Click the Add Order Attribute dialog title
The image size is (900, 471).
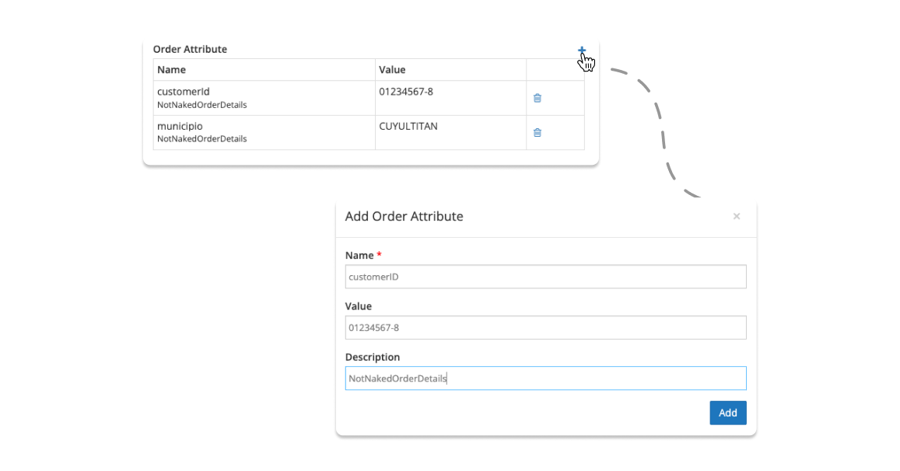tap(404, 216)
